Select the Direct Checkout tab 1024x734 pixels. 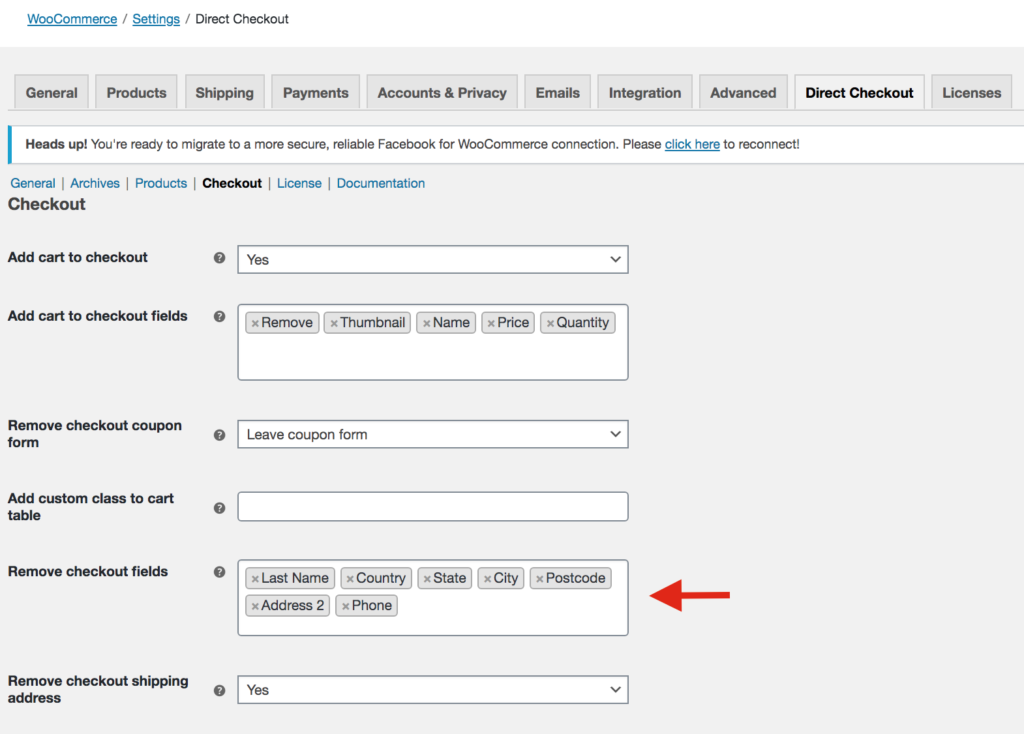859,93
